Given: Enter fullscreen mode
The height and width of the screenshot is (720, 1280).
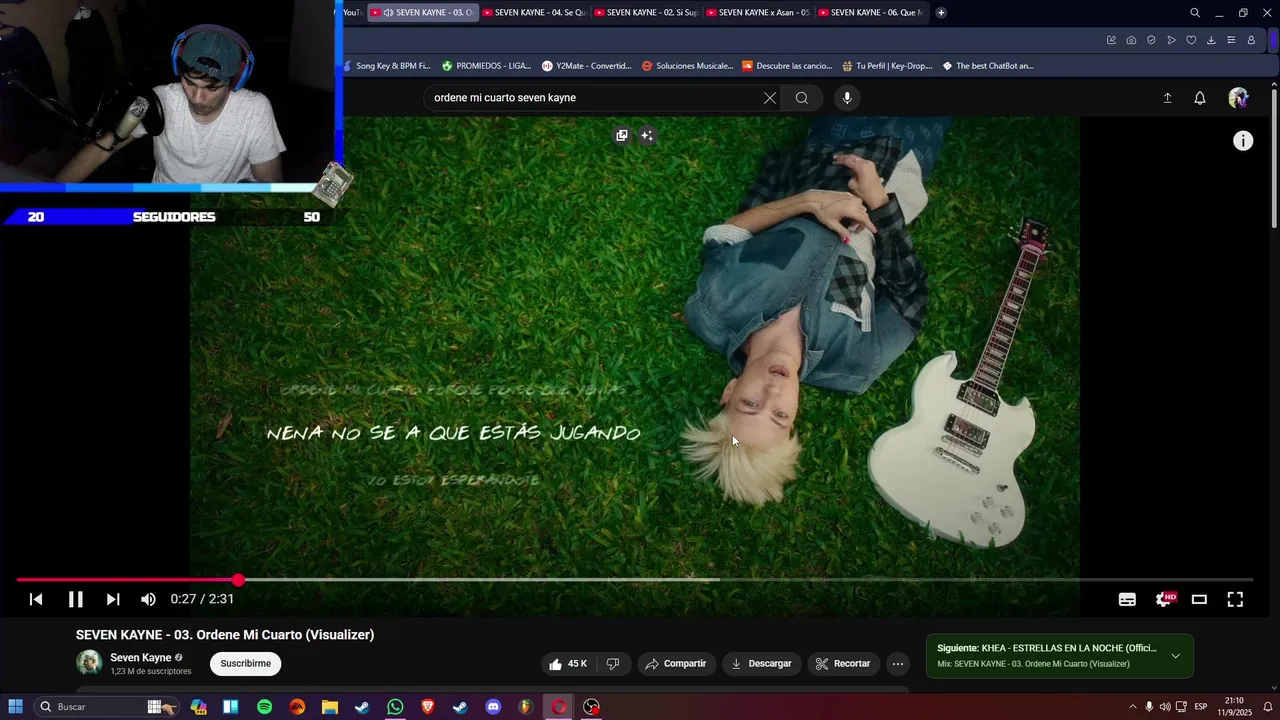Looking at the screenshot, I should coord(1235,599).
